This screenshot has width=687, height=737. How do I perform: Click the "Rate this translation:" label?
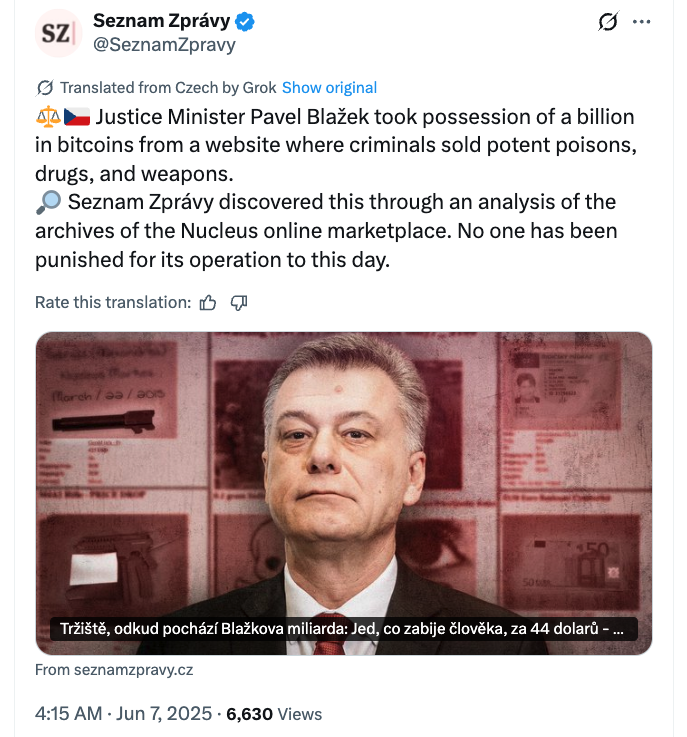112,302
